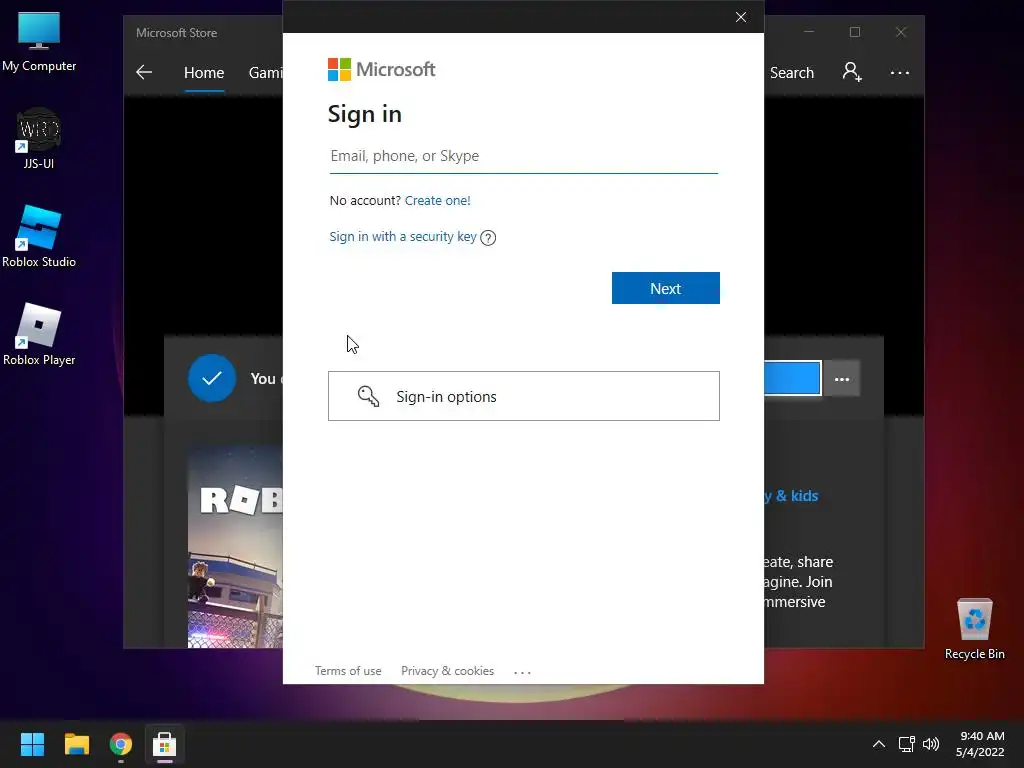Viewport: 1024px width, 768px height.
Task: Open Google Chrome from the taskbar
Action: click(121, 744)
